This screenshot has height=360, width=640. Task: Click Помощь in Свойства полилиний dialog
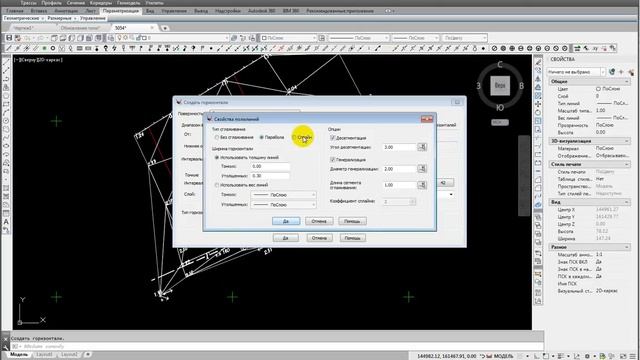[x=352, y=221]
